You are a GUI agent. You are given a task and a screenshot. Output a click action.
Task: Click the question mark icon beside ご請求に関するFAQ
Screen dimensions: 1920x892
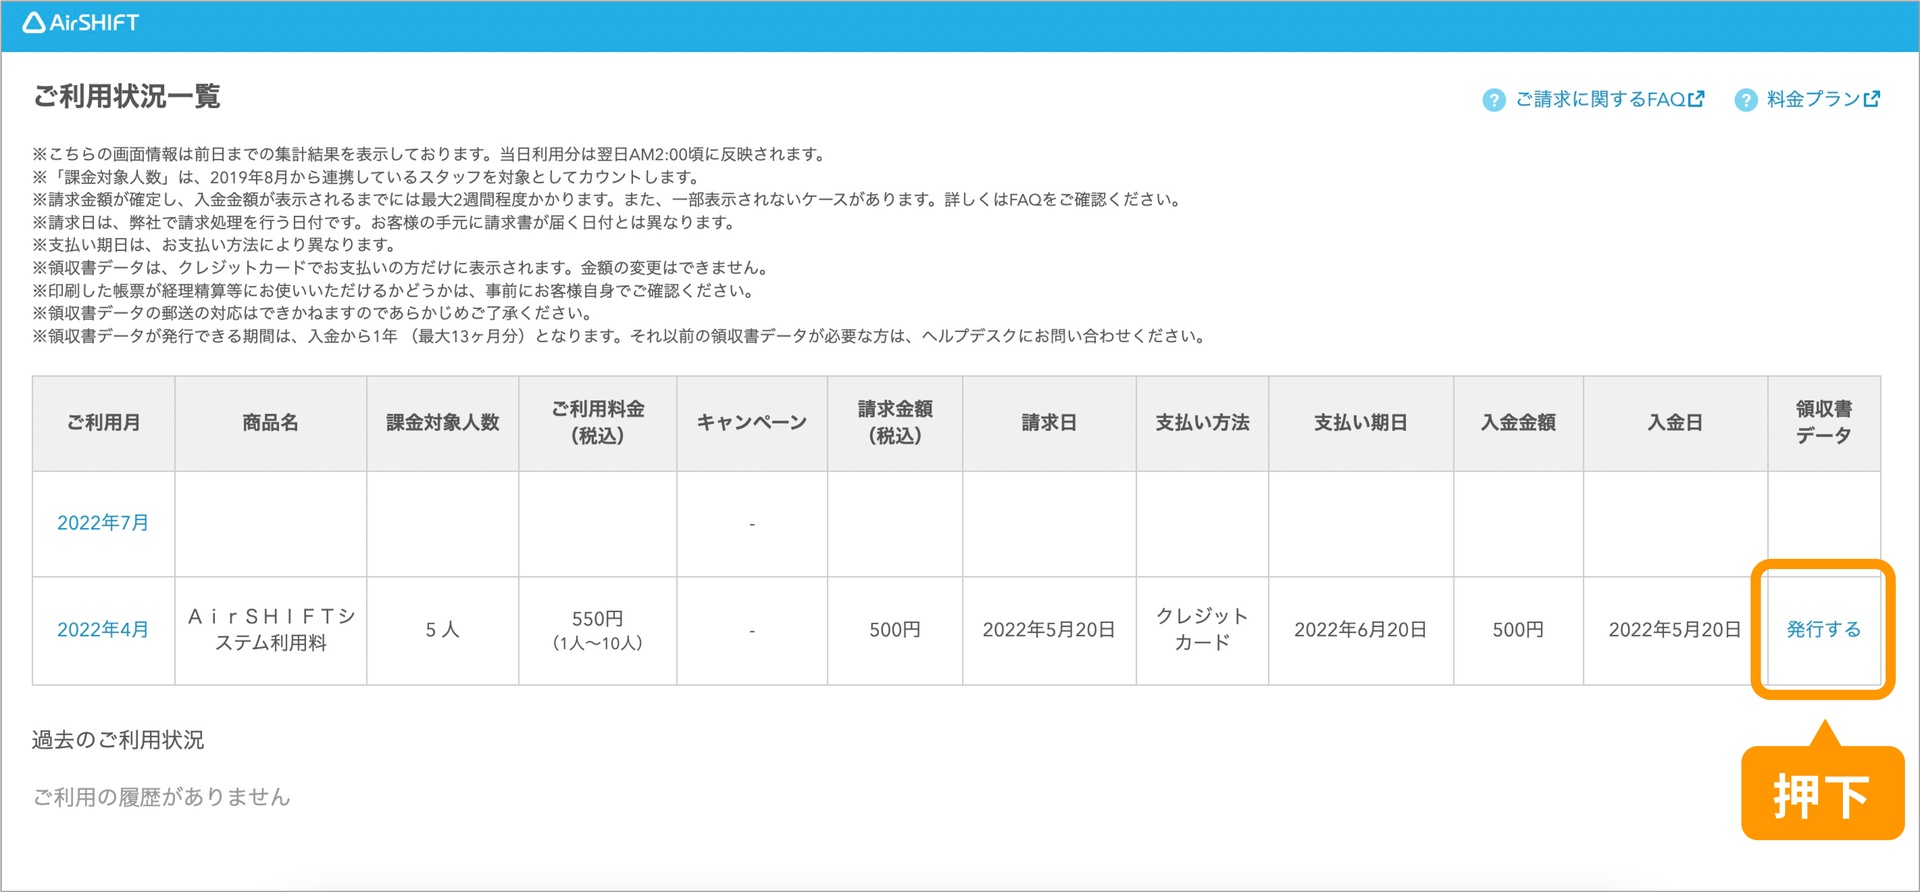(1493, 100)
